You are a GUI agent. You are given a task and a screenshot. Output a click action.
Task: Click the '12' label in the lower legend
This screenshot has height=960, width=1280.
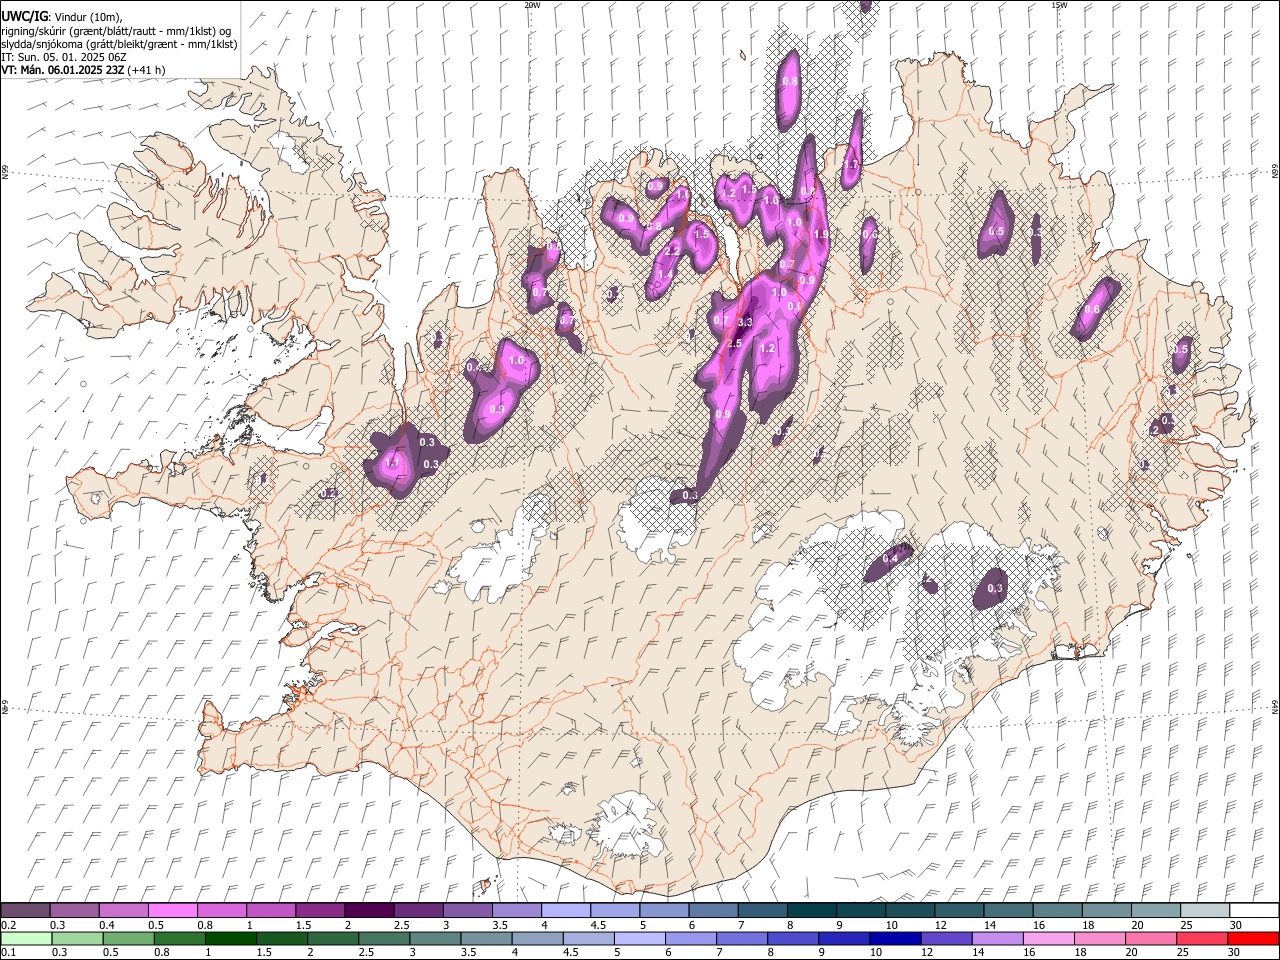click(926, 953)
